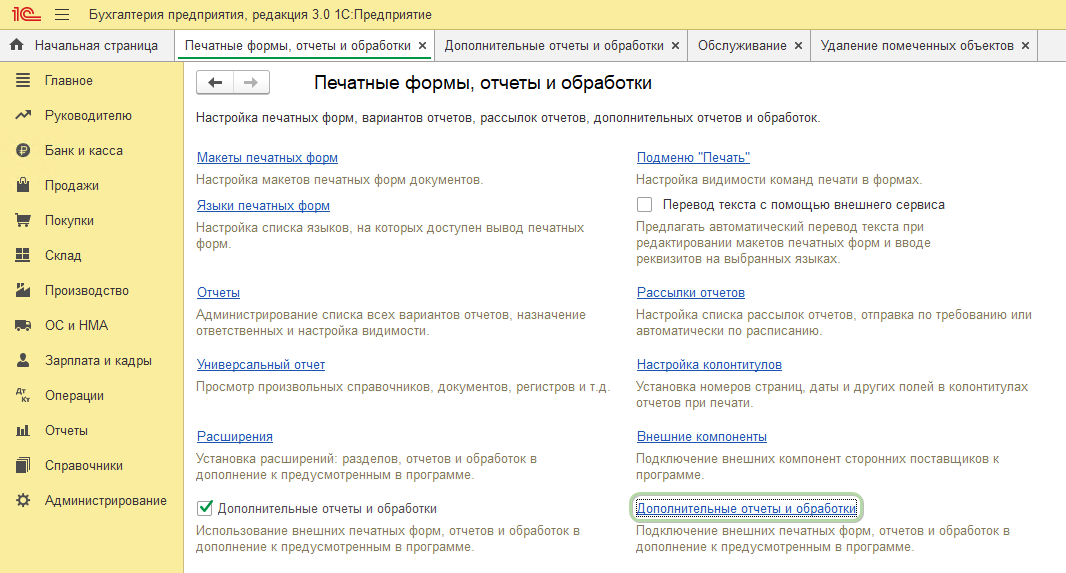Go back with the left arrow button
The height and width of the screenshot is (573, 1066).
pyautogui.click(x=215, y=82)
